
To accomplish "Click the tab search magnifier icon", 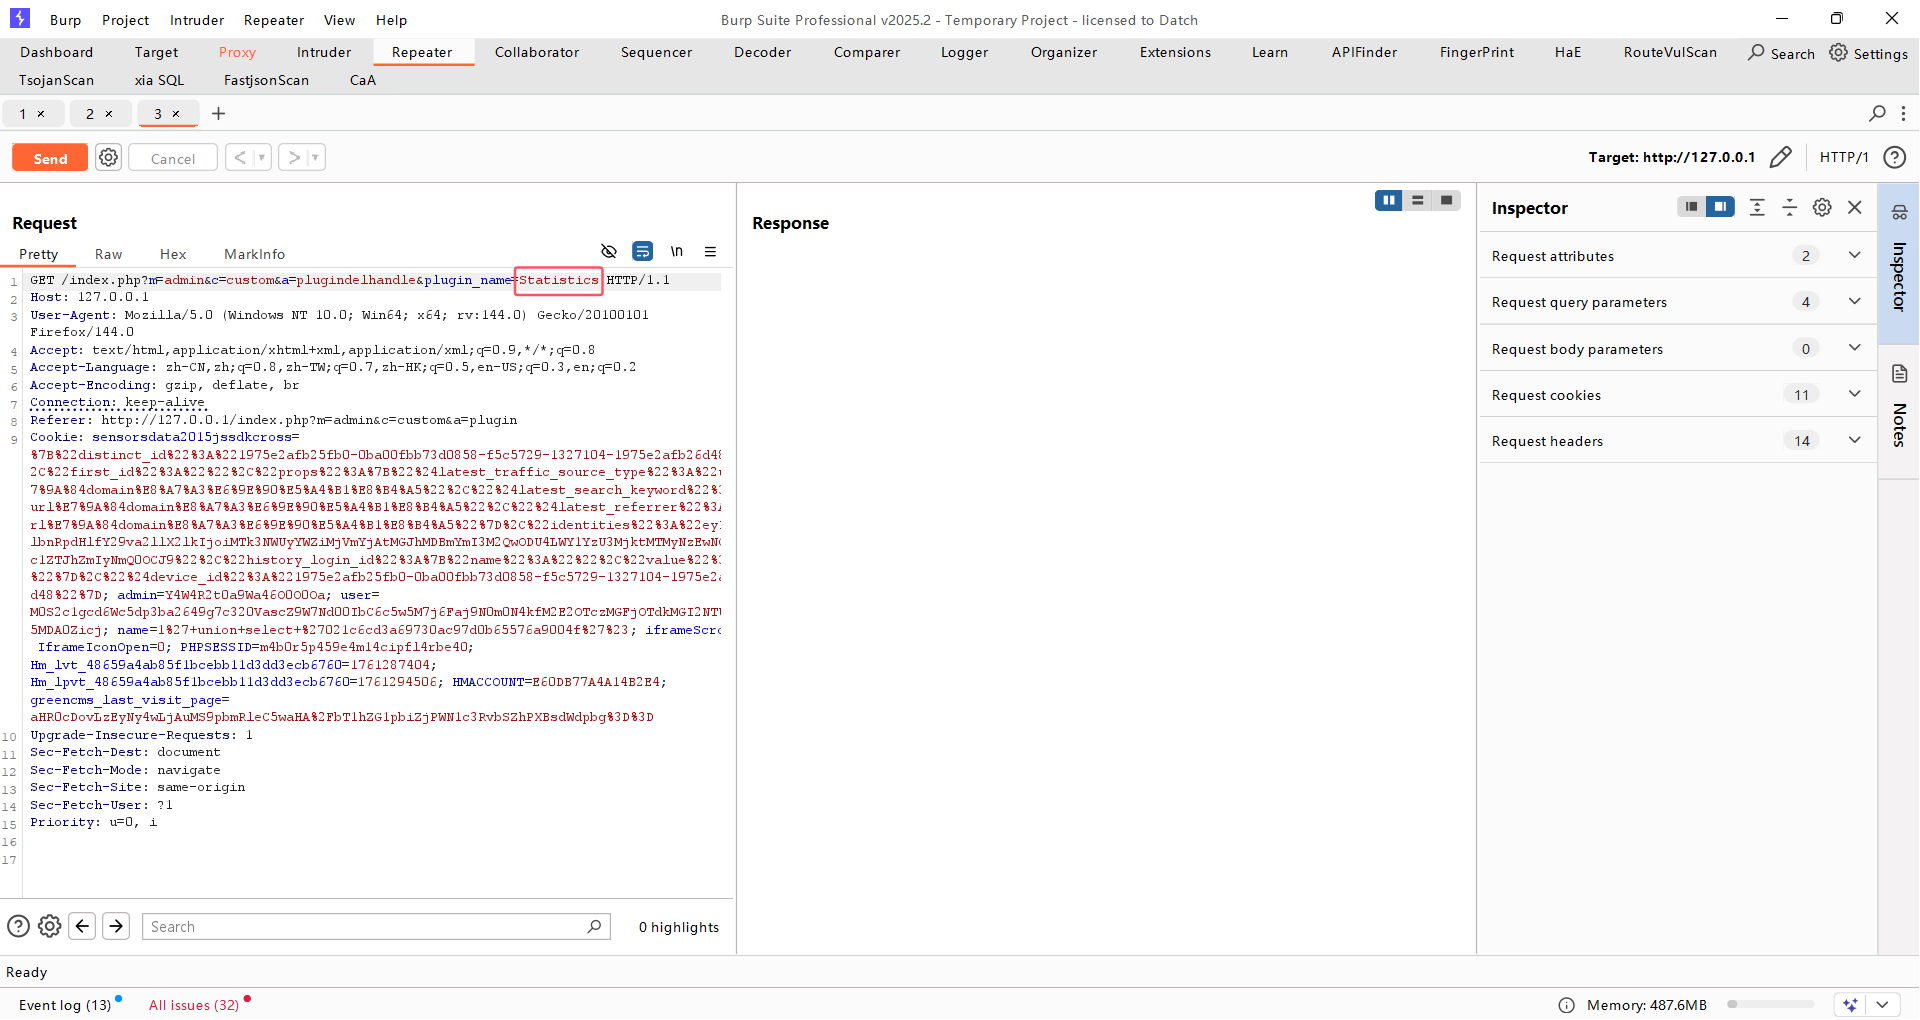I will [1877, 114].
